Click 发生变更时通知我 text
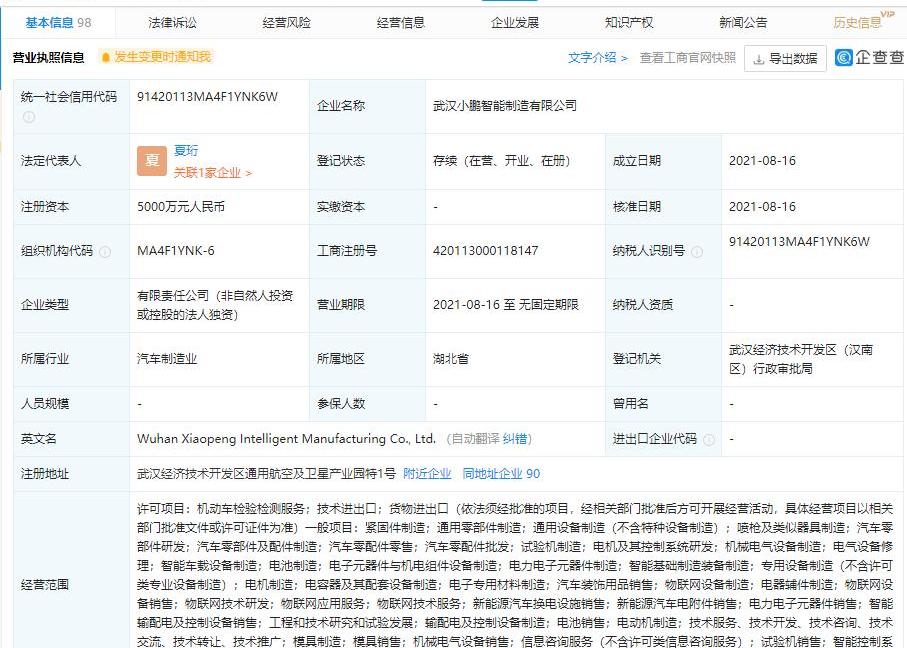907x648 pixels. [x=163, y=57]
